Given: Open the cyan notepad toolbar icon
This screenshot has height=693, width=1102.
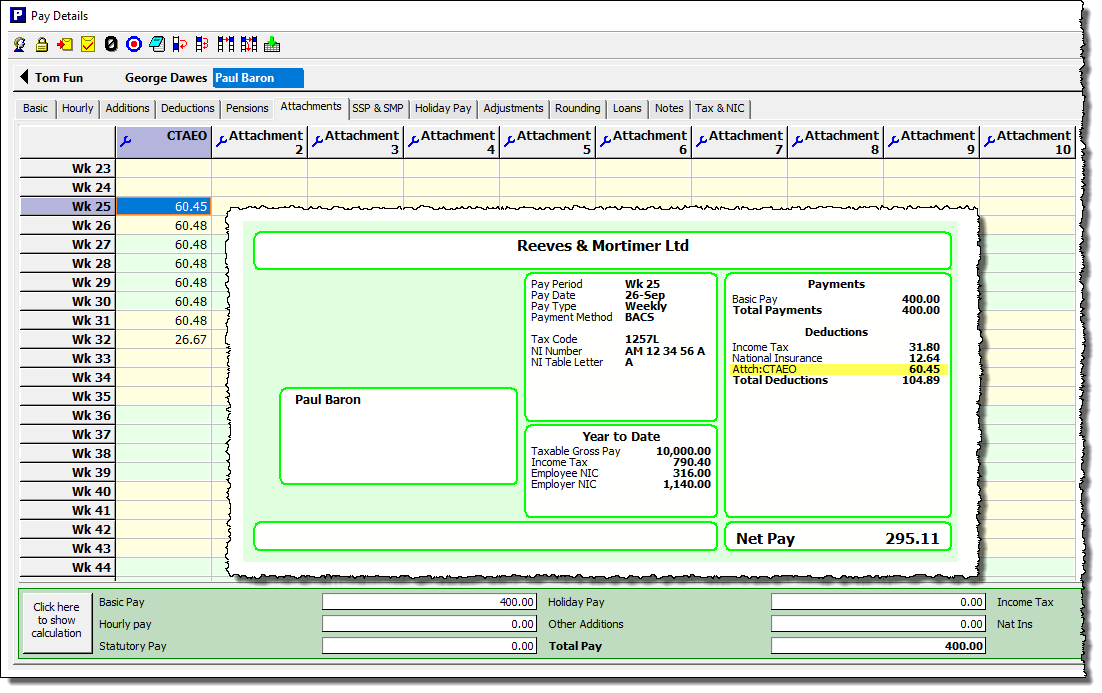Looking at the screenshot, I should (157, 45).
